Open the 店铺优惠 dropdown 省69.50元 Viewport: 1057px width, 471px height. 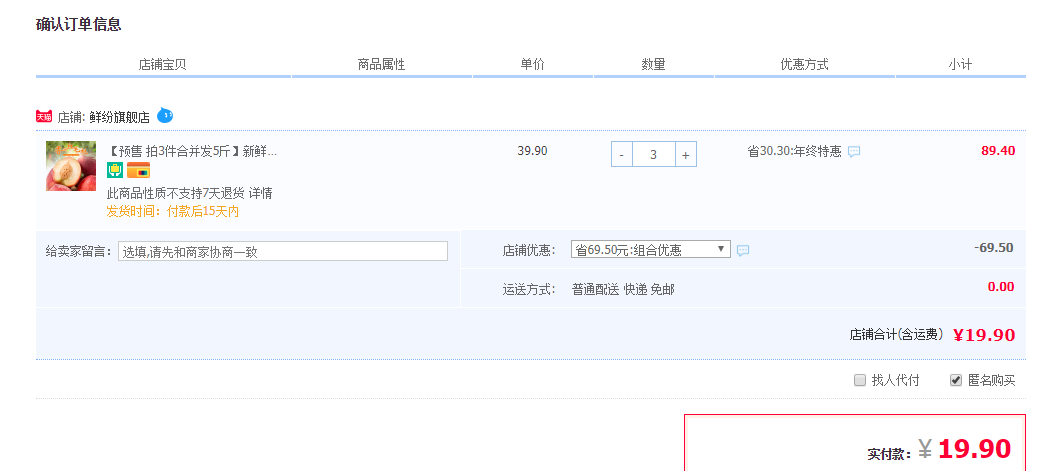[x=651, y=249]
